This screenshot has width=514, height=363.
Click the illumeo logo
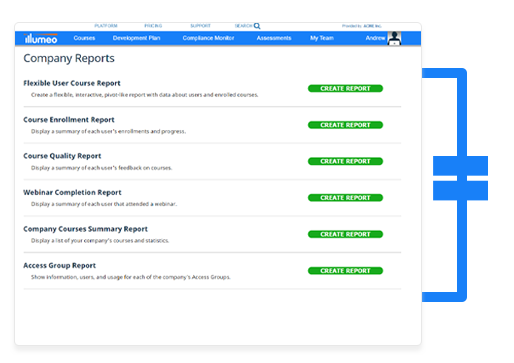pos(41,38)
